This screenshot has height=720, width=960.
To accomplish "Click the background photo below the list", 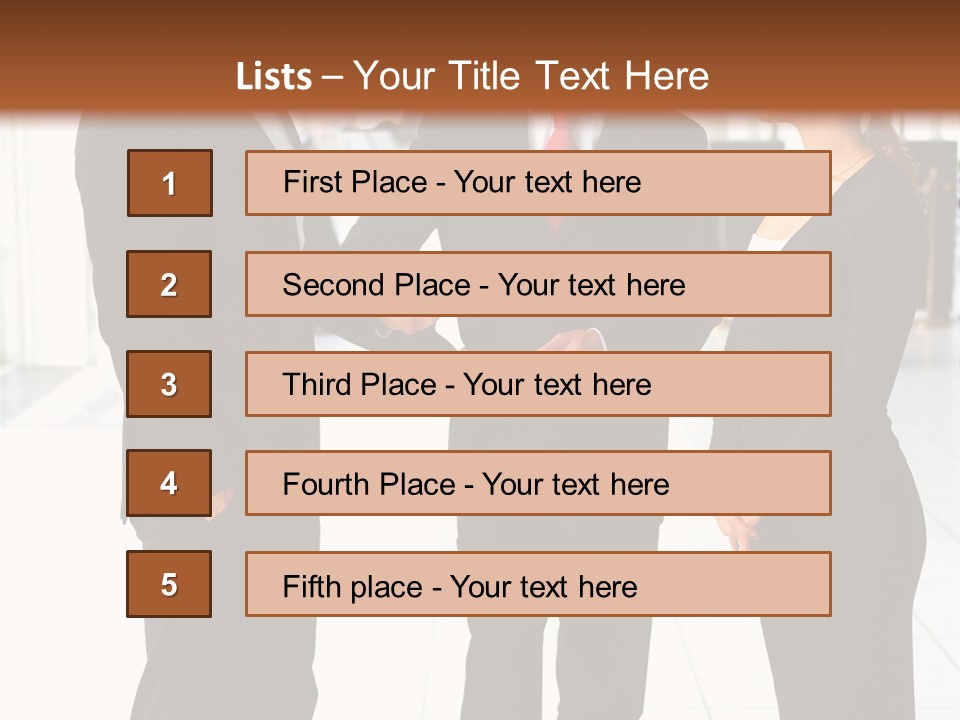I will click(480, 670).
